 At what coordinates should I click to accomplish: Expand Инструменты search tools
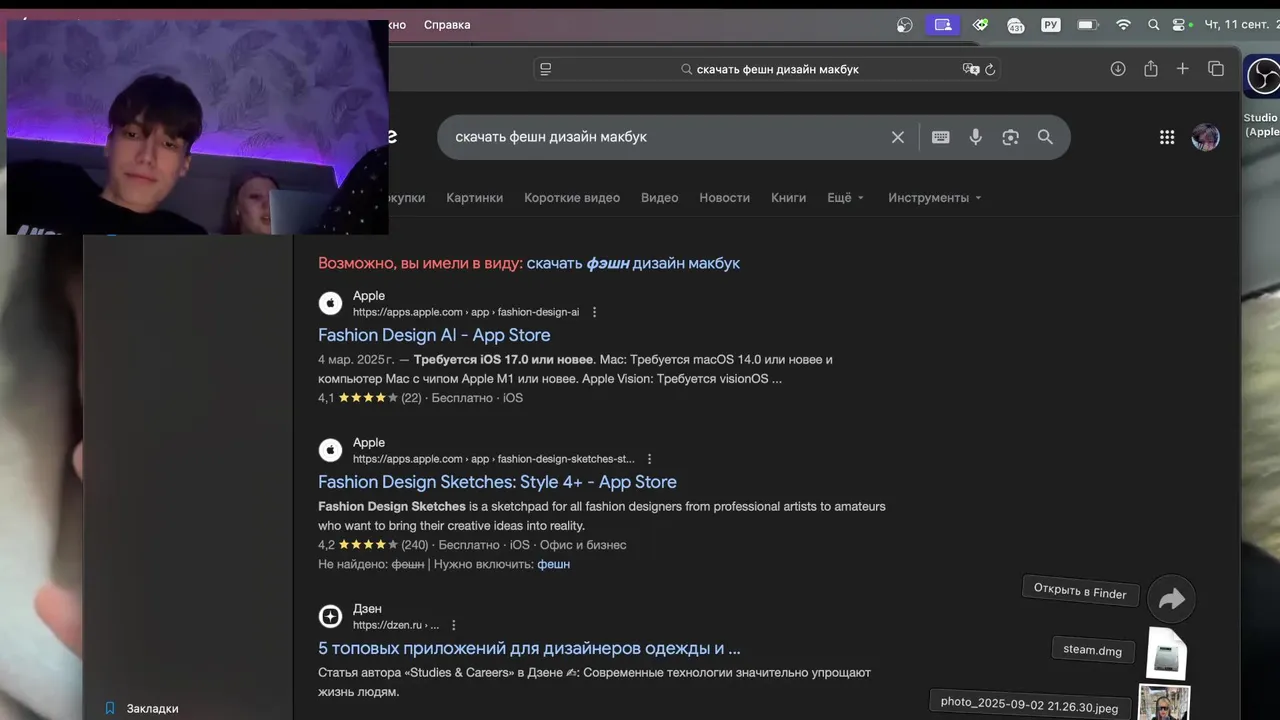[935, 198]
